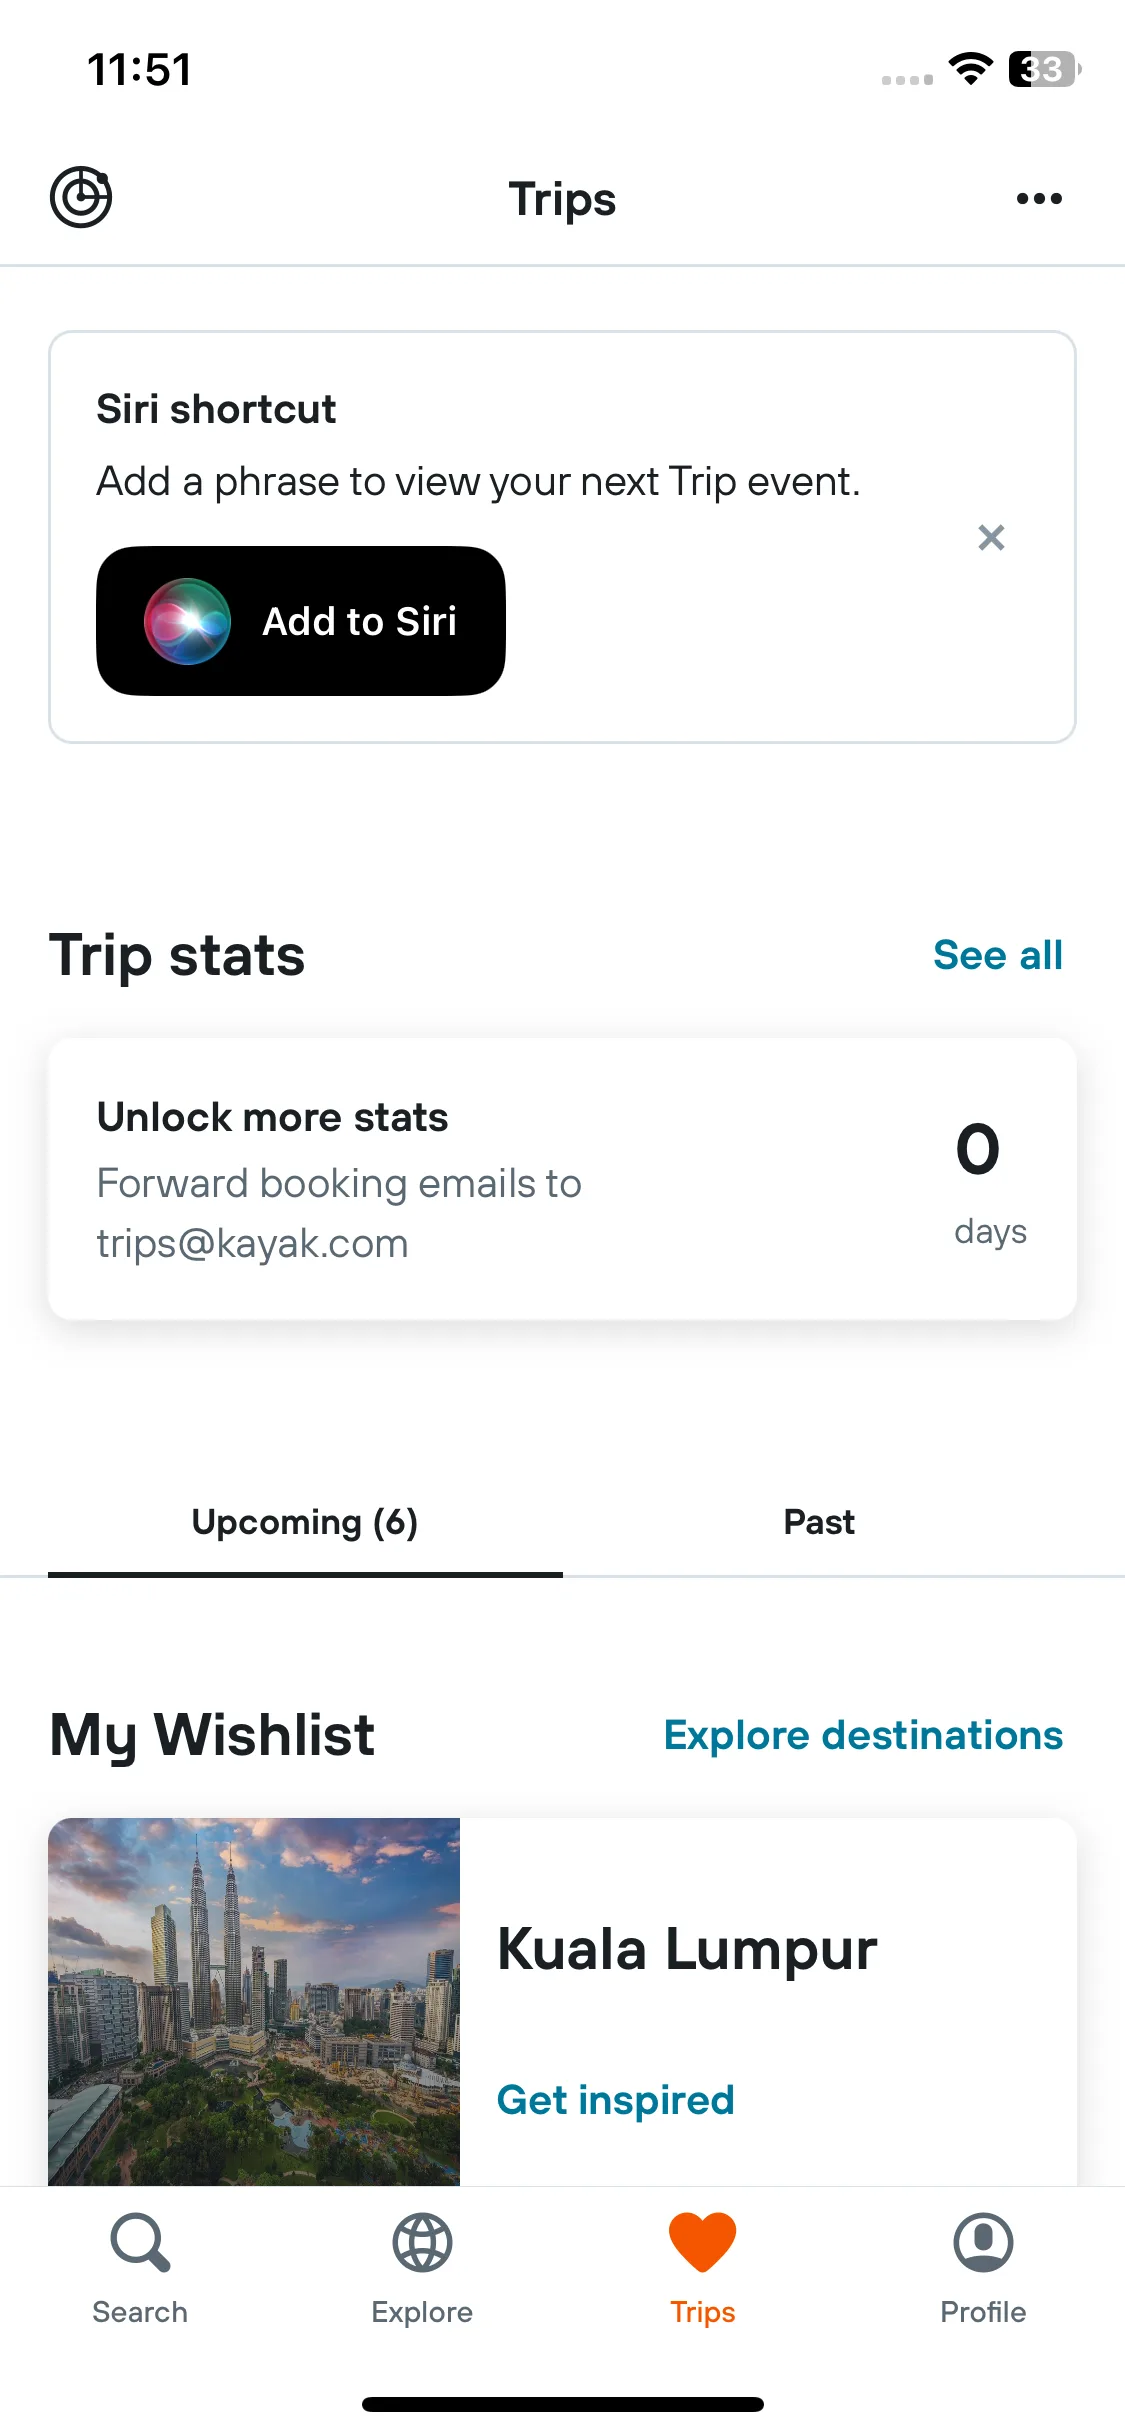Tap the battery indicator in status bar

[x=1044, y=69]
